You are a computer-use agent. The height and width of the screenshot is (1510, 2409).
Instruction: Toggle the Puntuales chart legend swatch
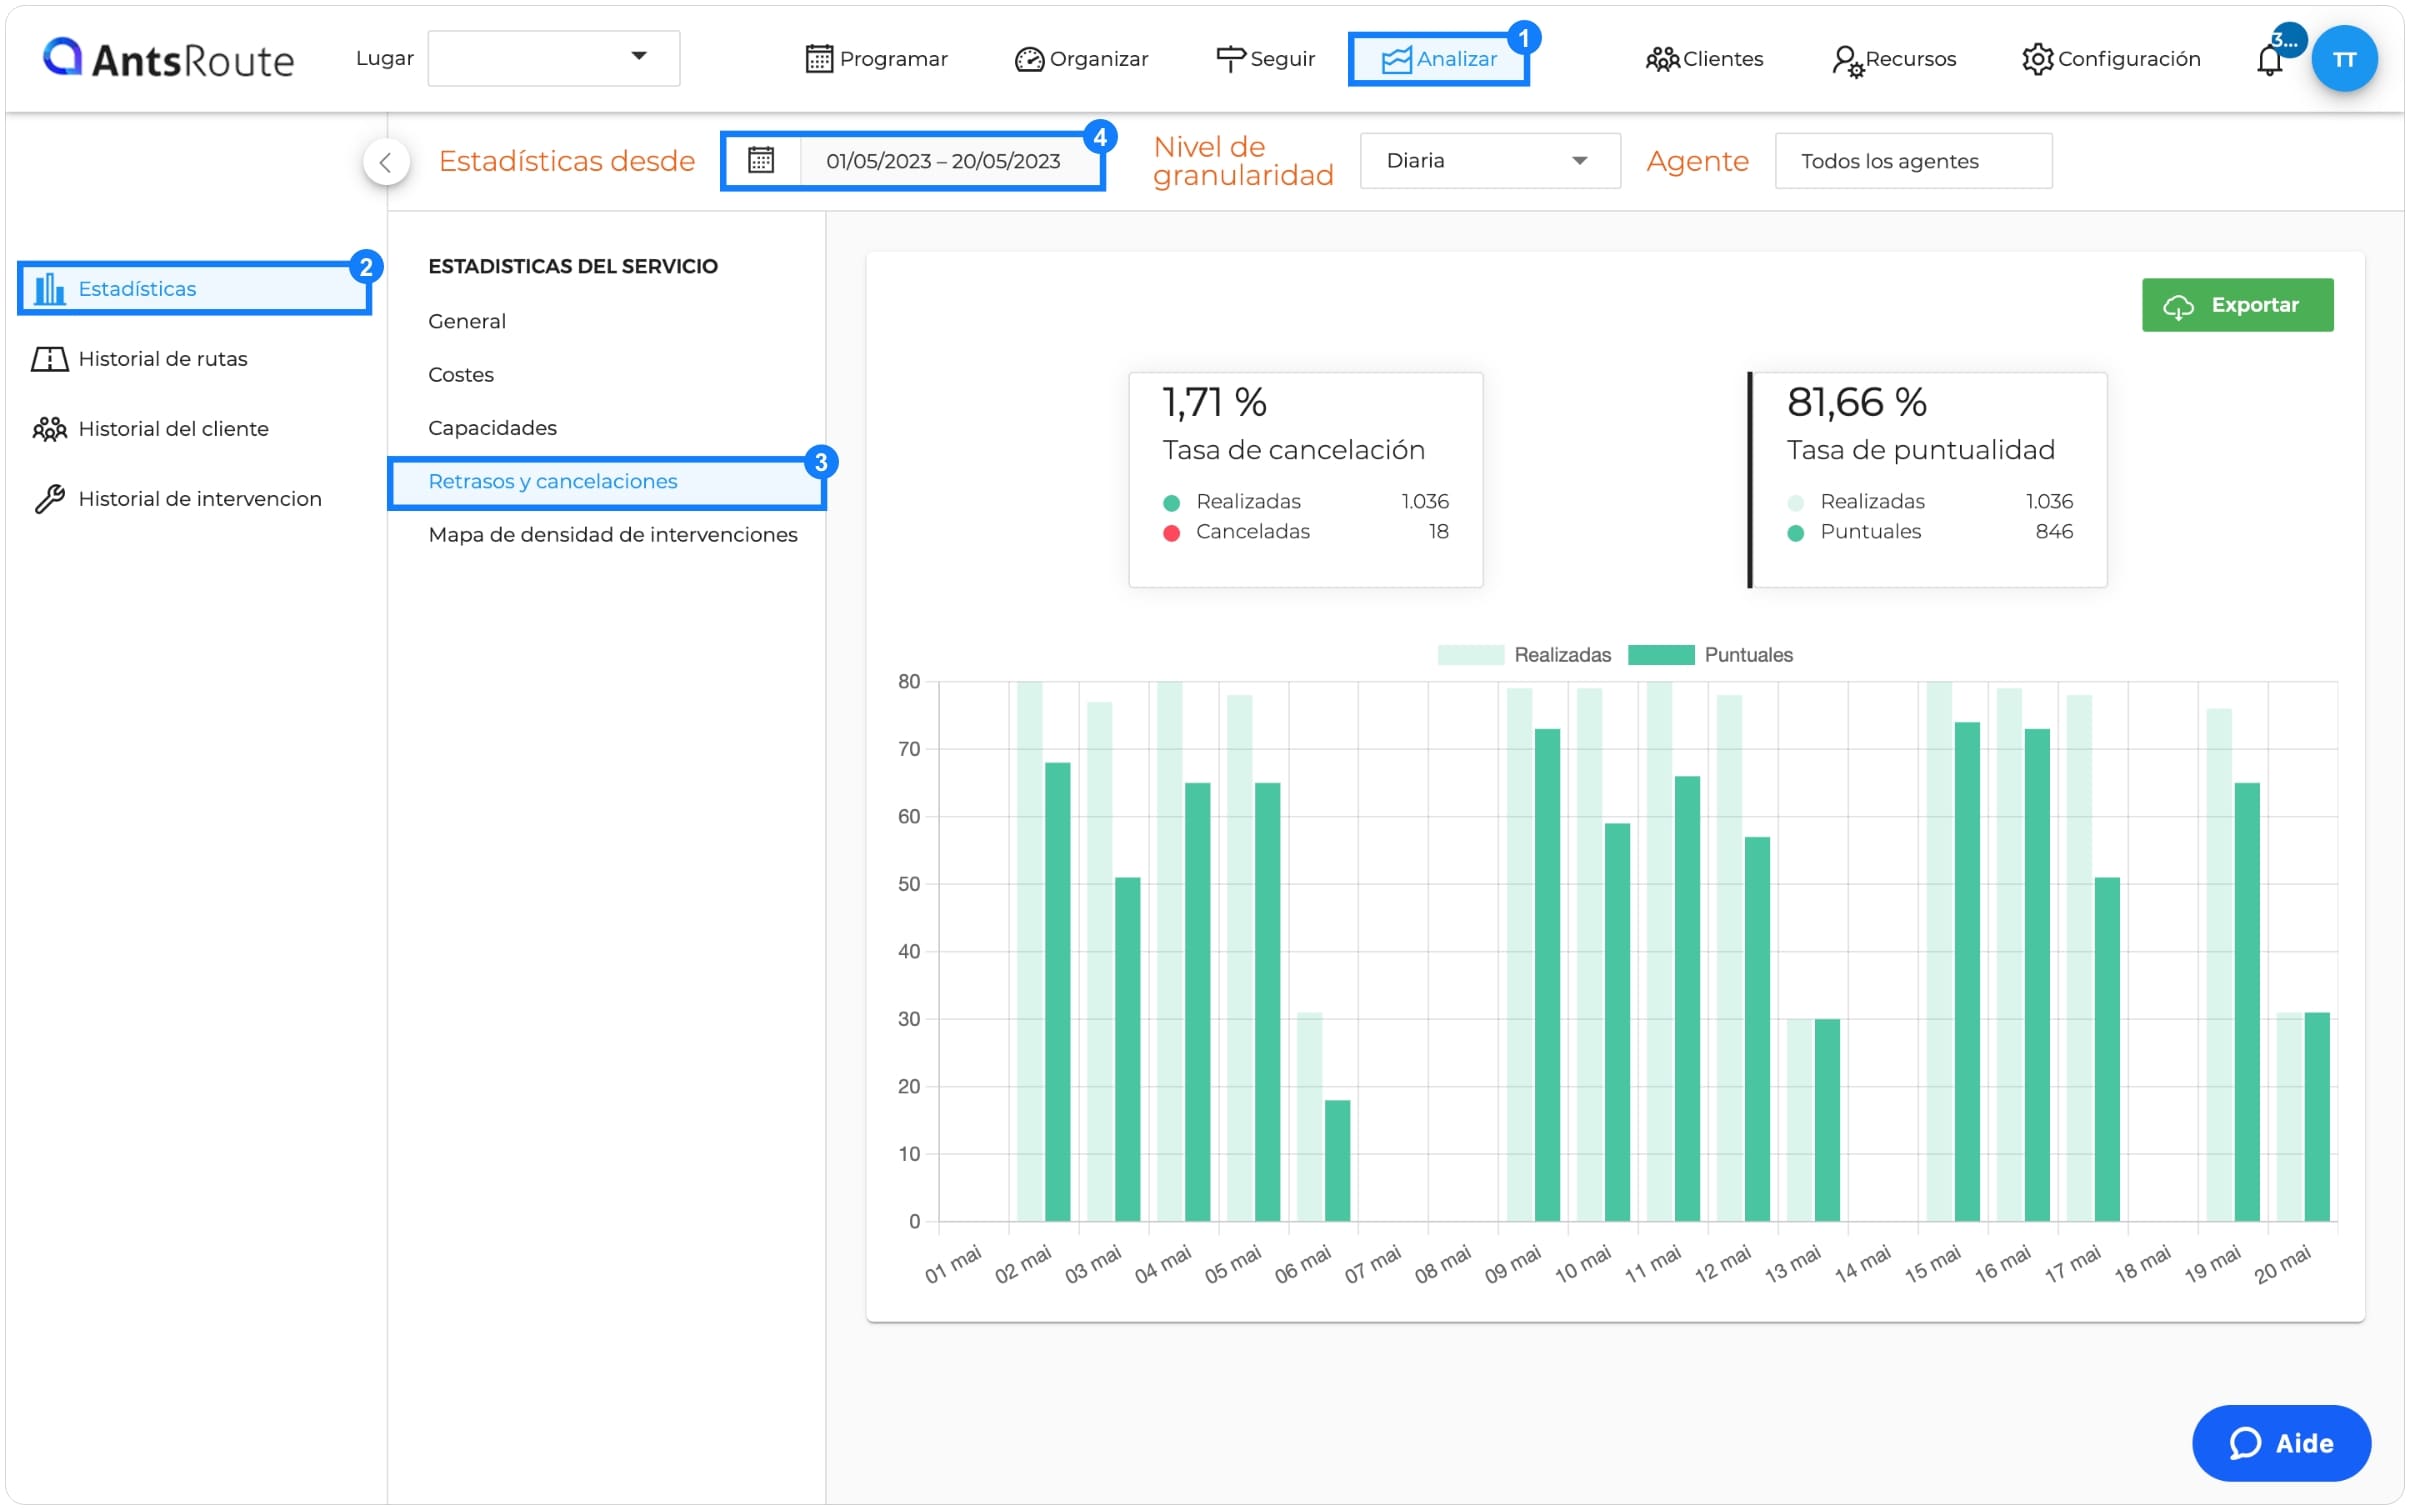[1660, 655]
